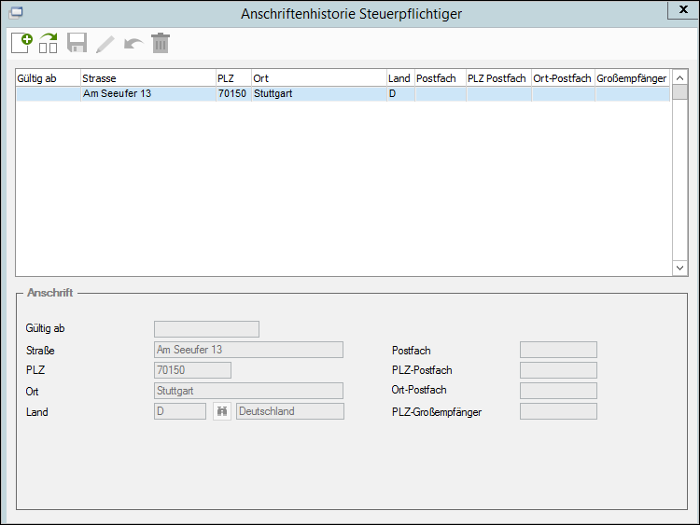
Task: Click the delete trash can icon
Action: [161, 43]
